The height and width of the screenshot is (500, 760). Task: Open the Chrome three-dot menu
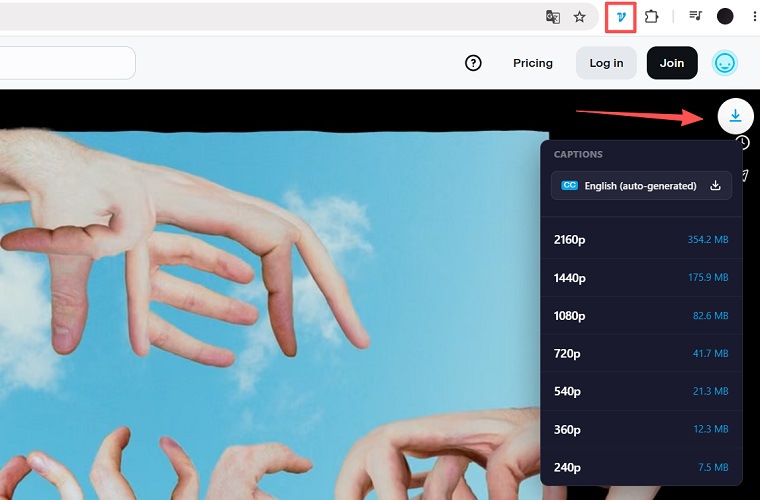(x=755, y=16)
